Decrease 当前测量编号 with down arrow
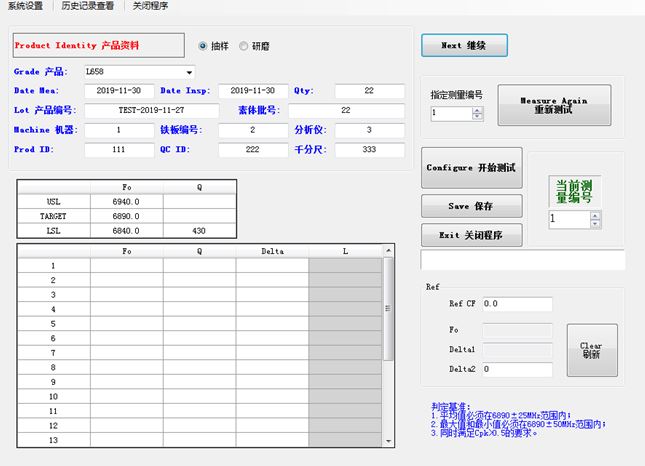 coord(595,223)
